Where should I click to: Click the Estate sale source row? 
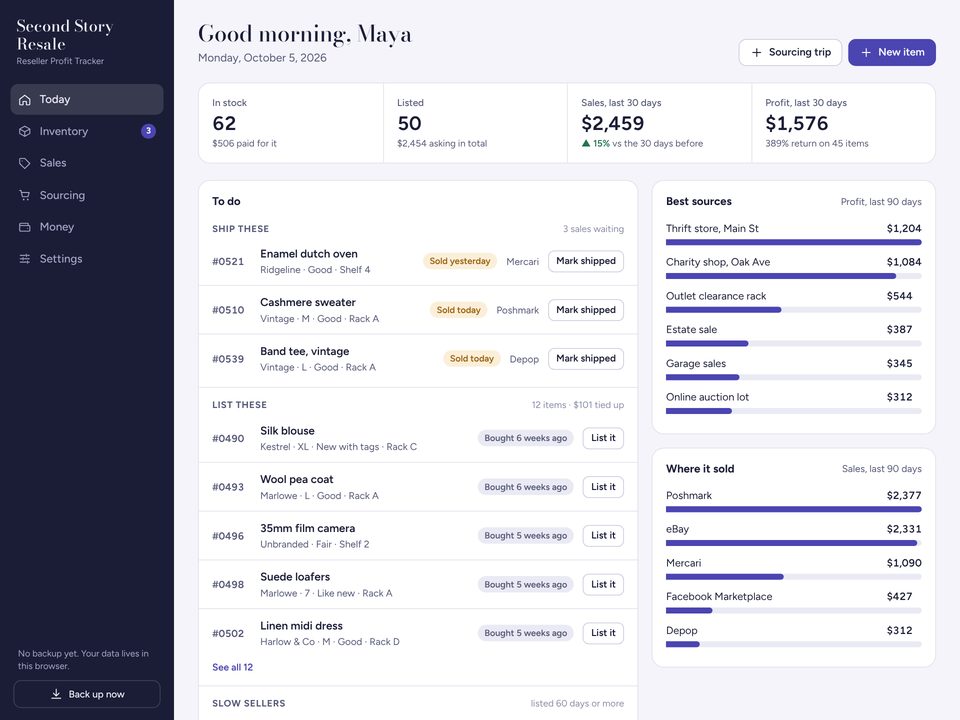793,335
